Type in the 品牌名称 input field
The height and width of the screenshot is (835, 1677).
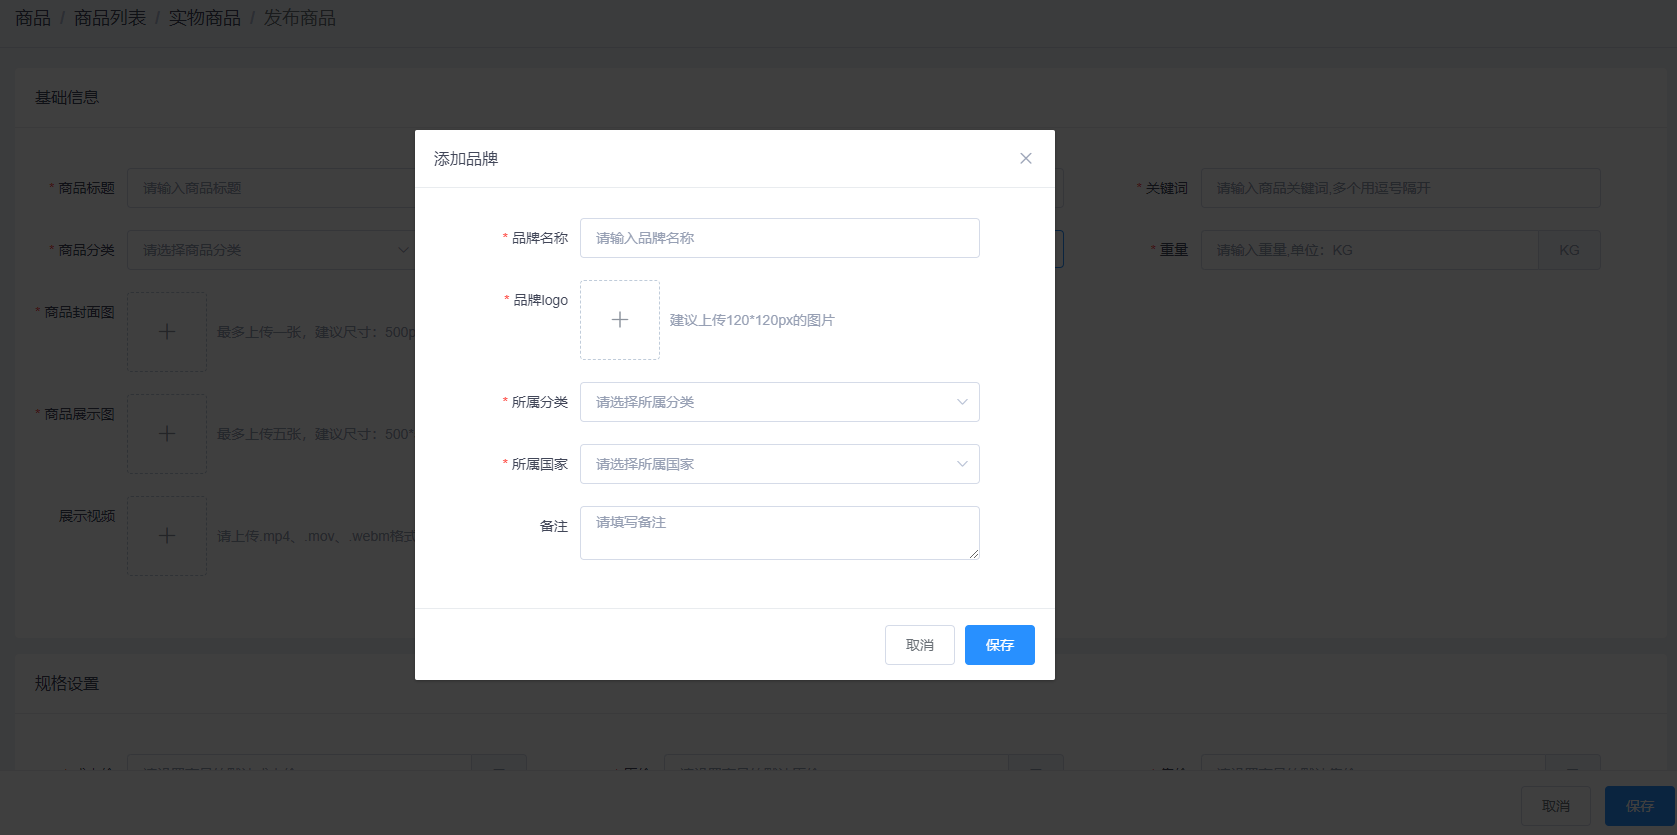[x=779, y=238]
